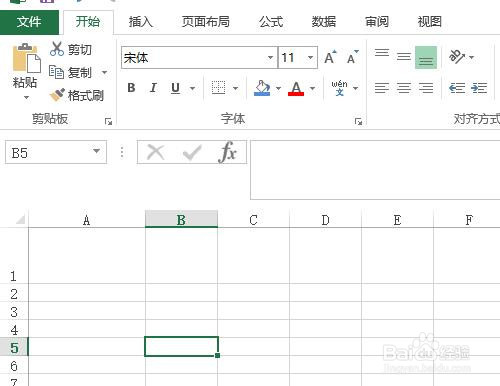Expand the Name Box dropdown

click(96, 151)
